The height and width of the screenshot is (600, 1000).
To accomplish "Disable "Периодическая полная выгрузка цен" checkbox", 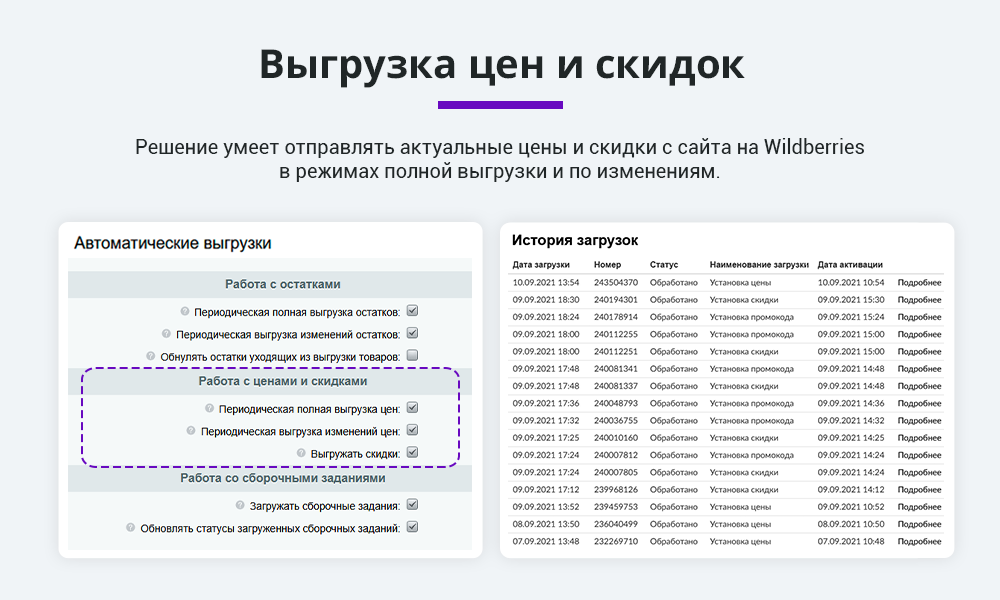I will 412,407.
